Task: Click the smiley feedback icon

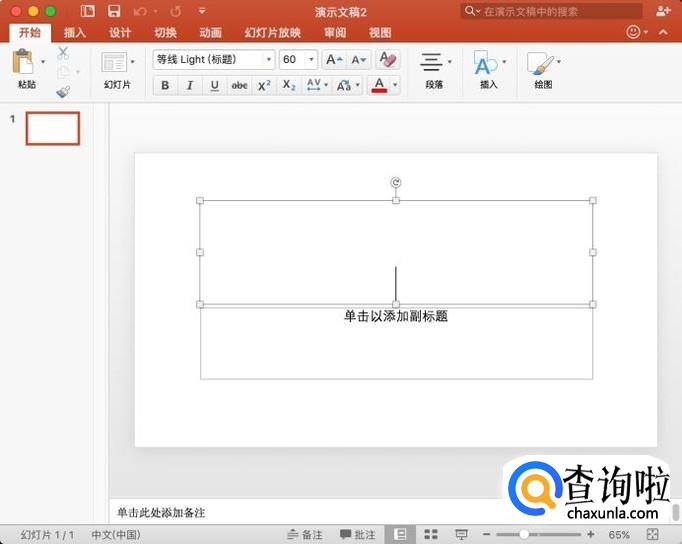Action: click(633, 32)
